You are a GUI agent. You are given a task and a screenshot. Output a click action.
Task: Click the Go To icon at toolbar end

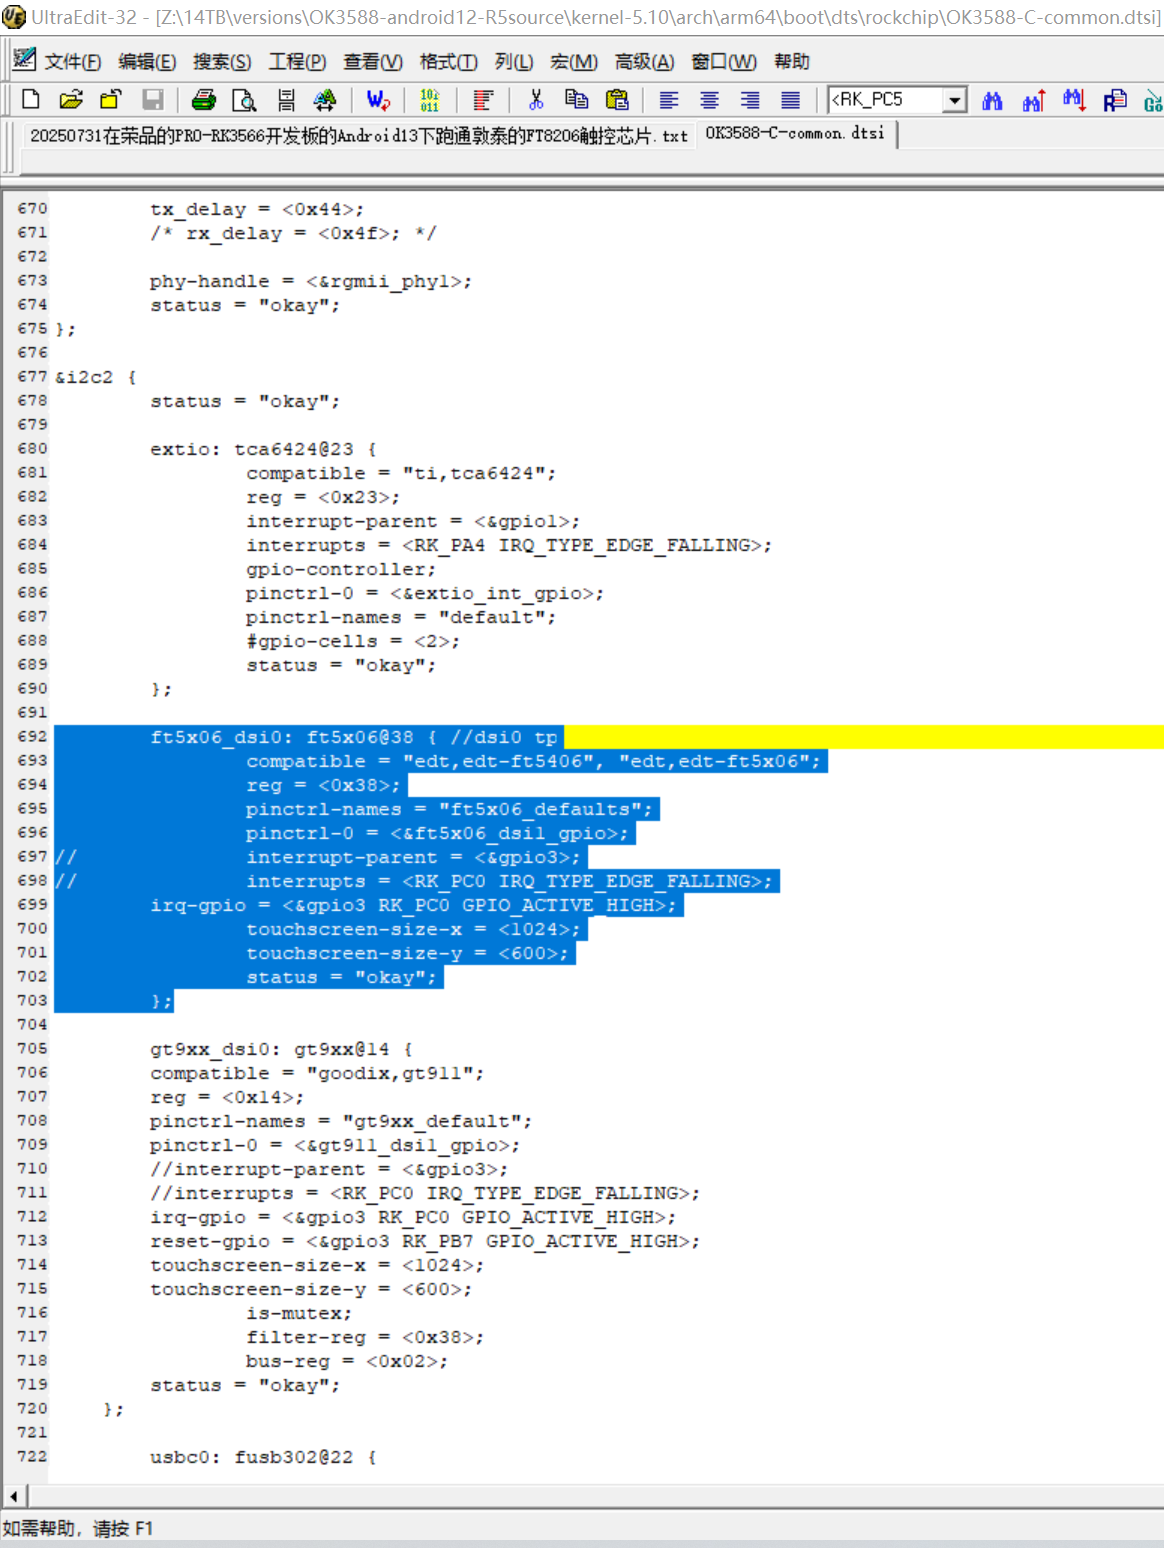coord(1153,100)
